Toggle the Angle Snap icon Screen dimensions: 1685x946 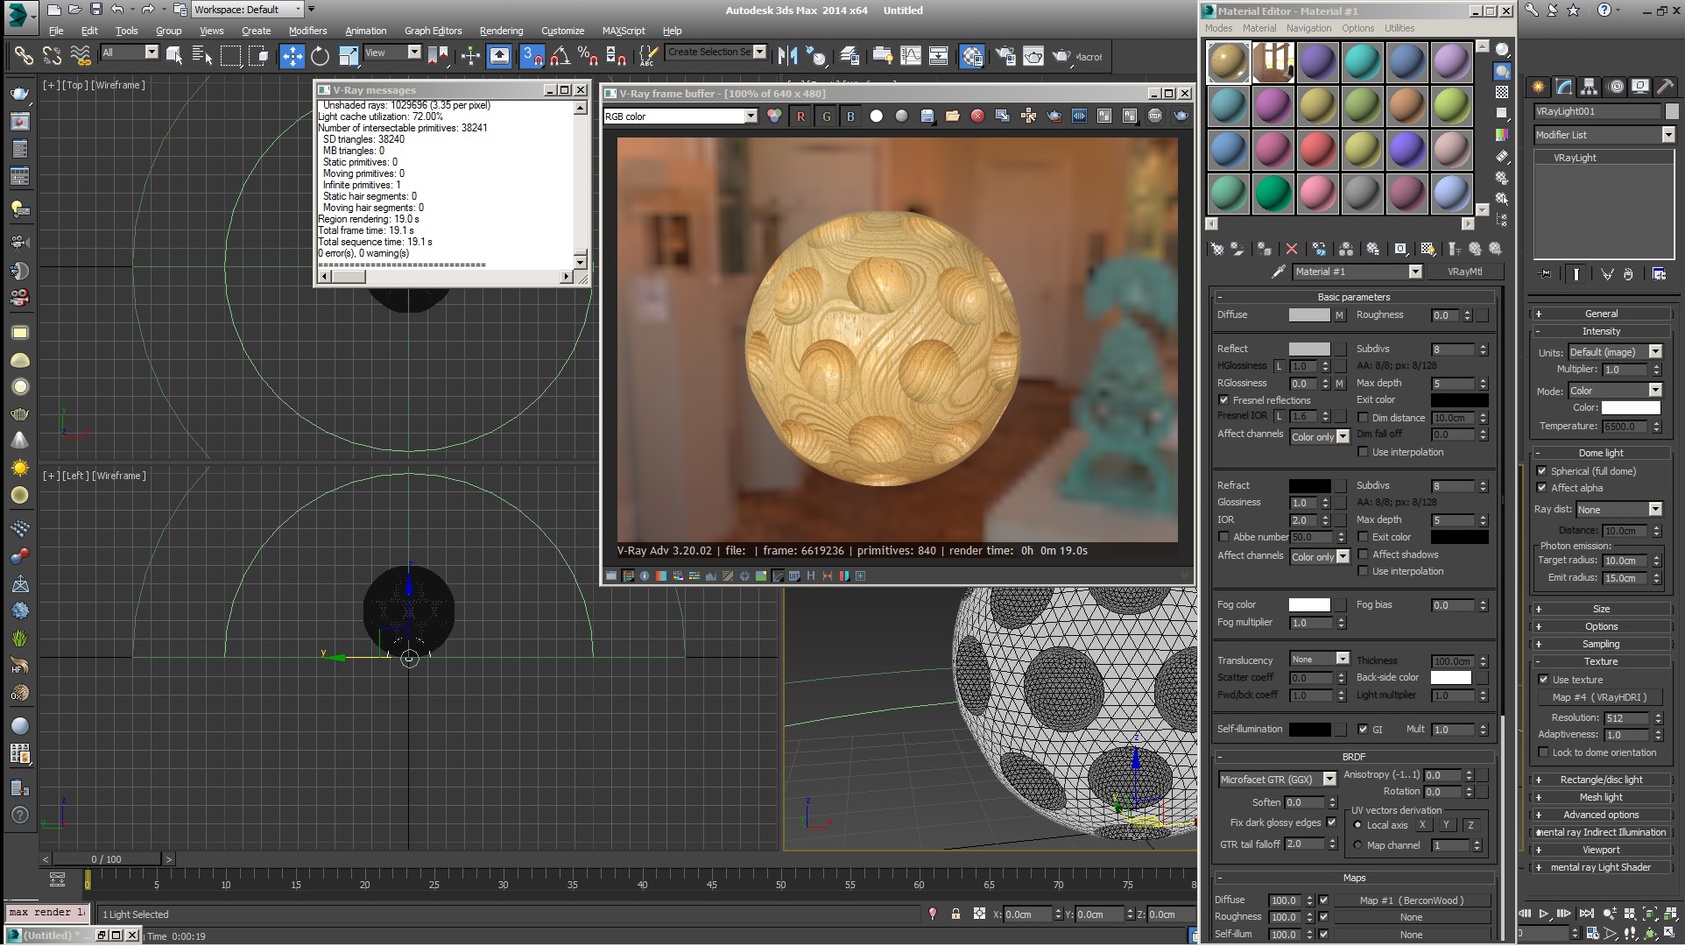[561, 56]
